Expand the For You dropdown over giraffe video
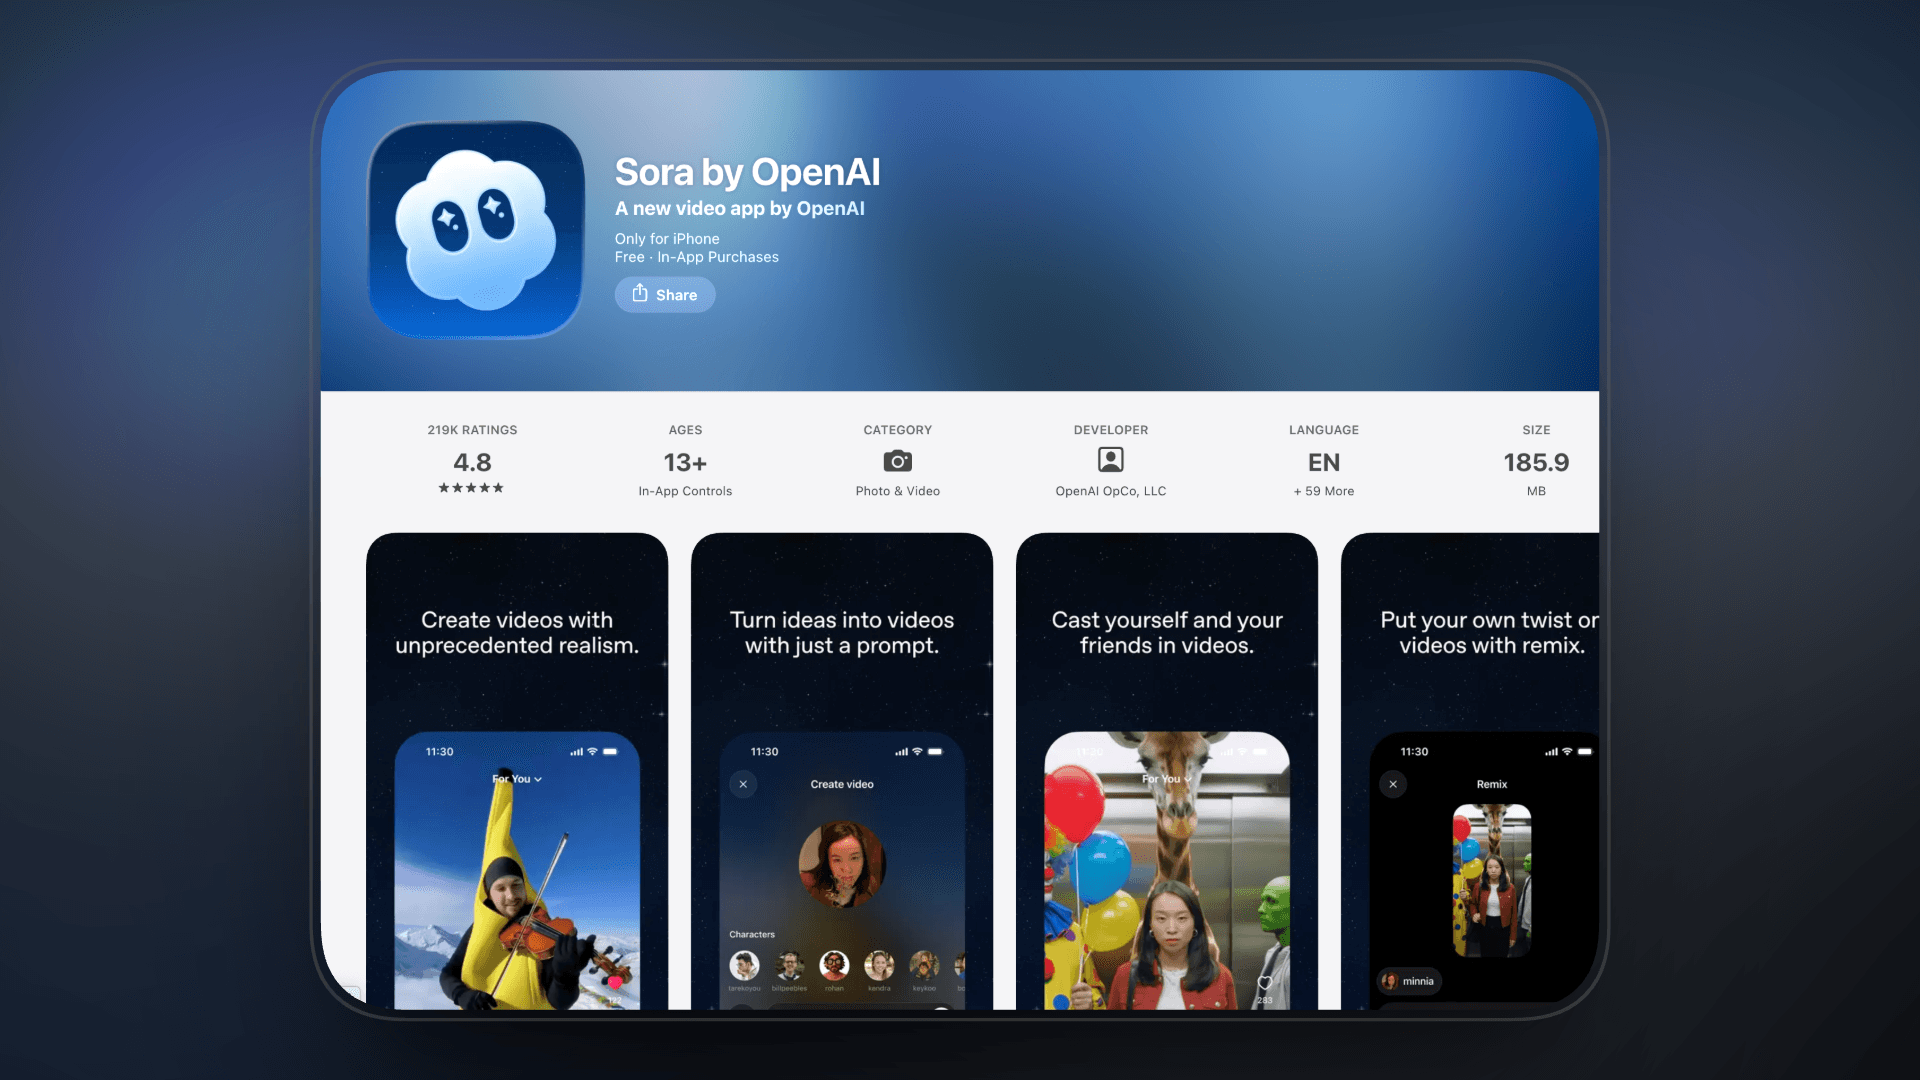Viewport: 1920px width, 1080px height. click(x=1166, y=779)
